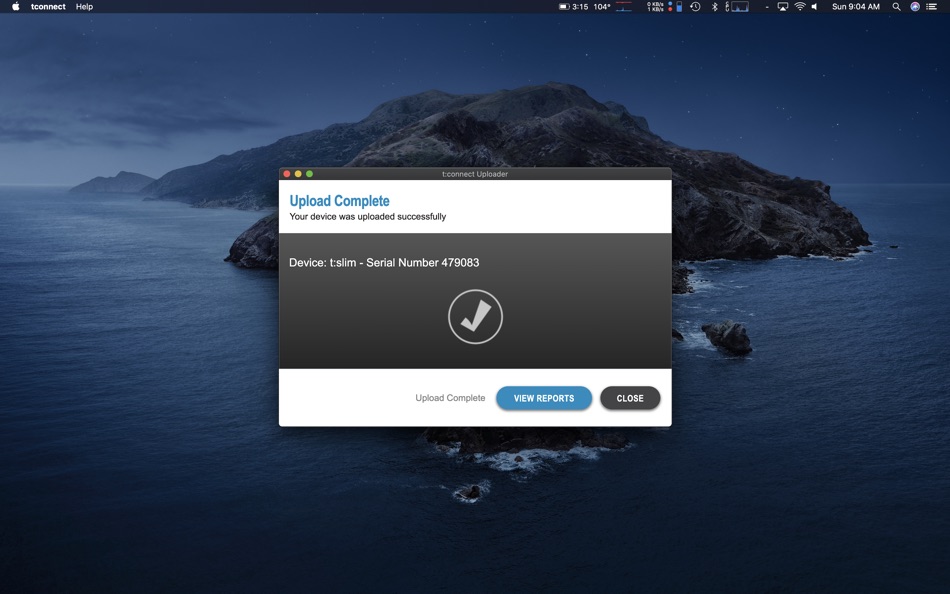Click "Your device was uploaded successfully" text
This screenshot has height=594, width=950.
click(368, 216)
